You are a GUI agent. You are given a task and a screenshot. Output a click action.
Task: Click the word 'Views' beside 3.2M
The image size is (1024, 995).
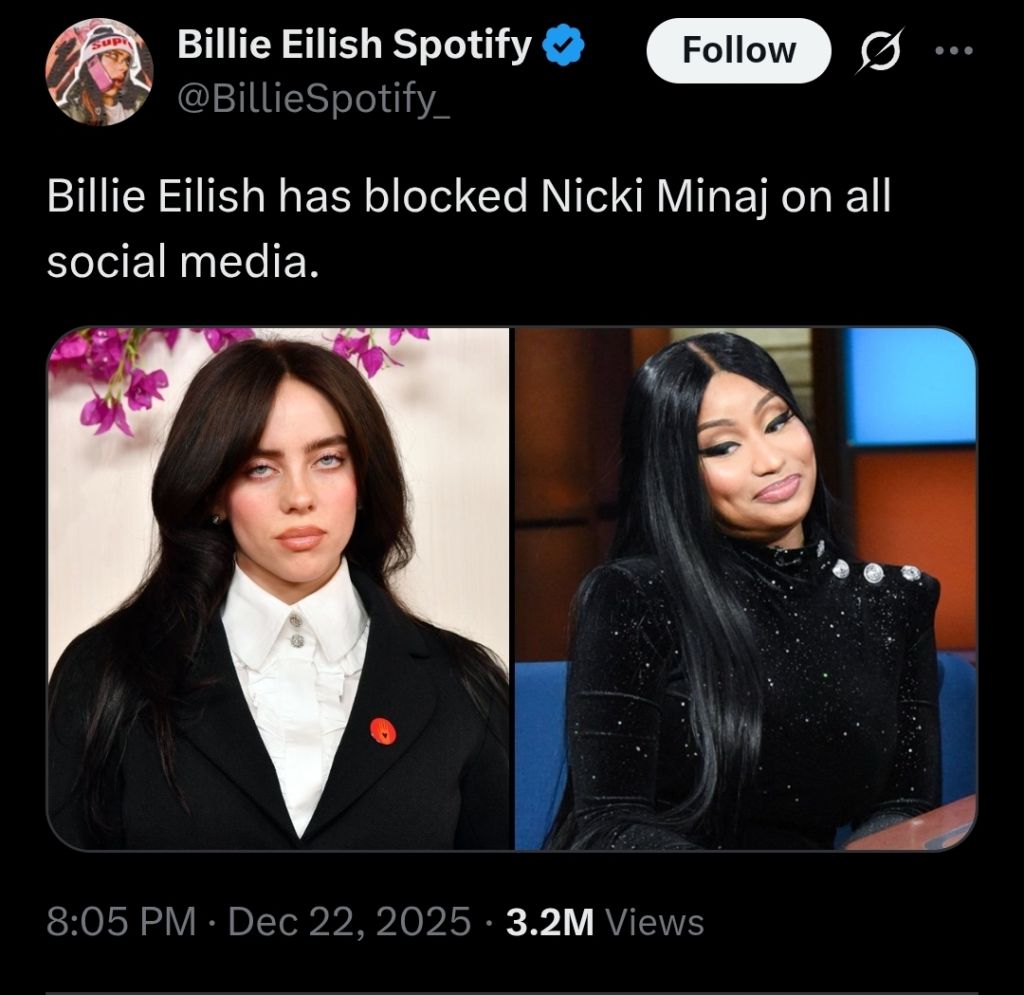tap(655, 922)
